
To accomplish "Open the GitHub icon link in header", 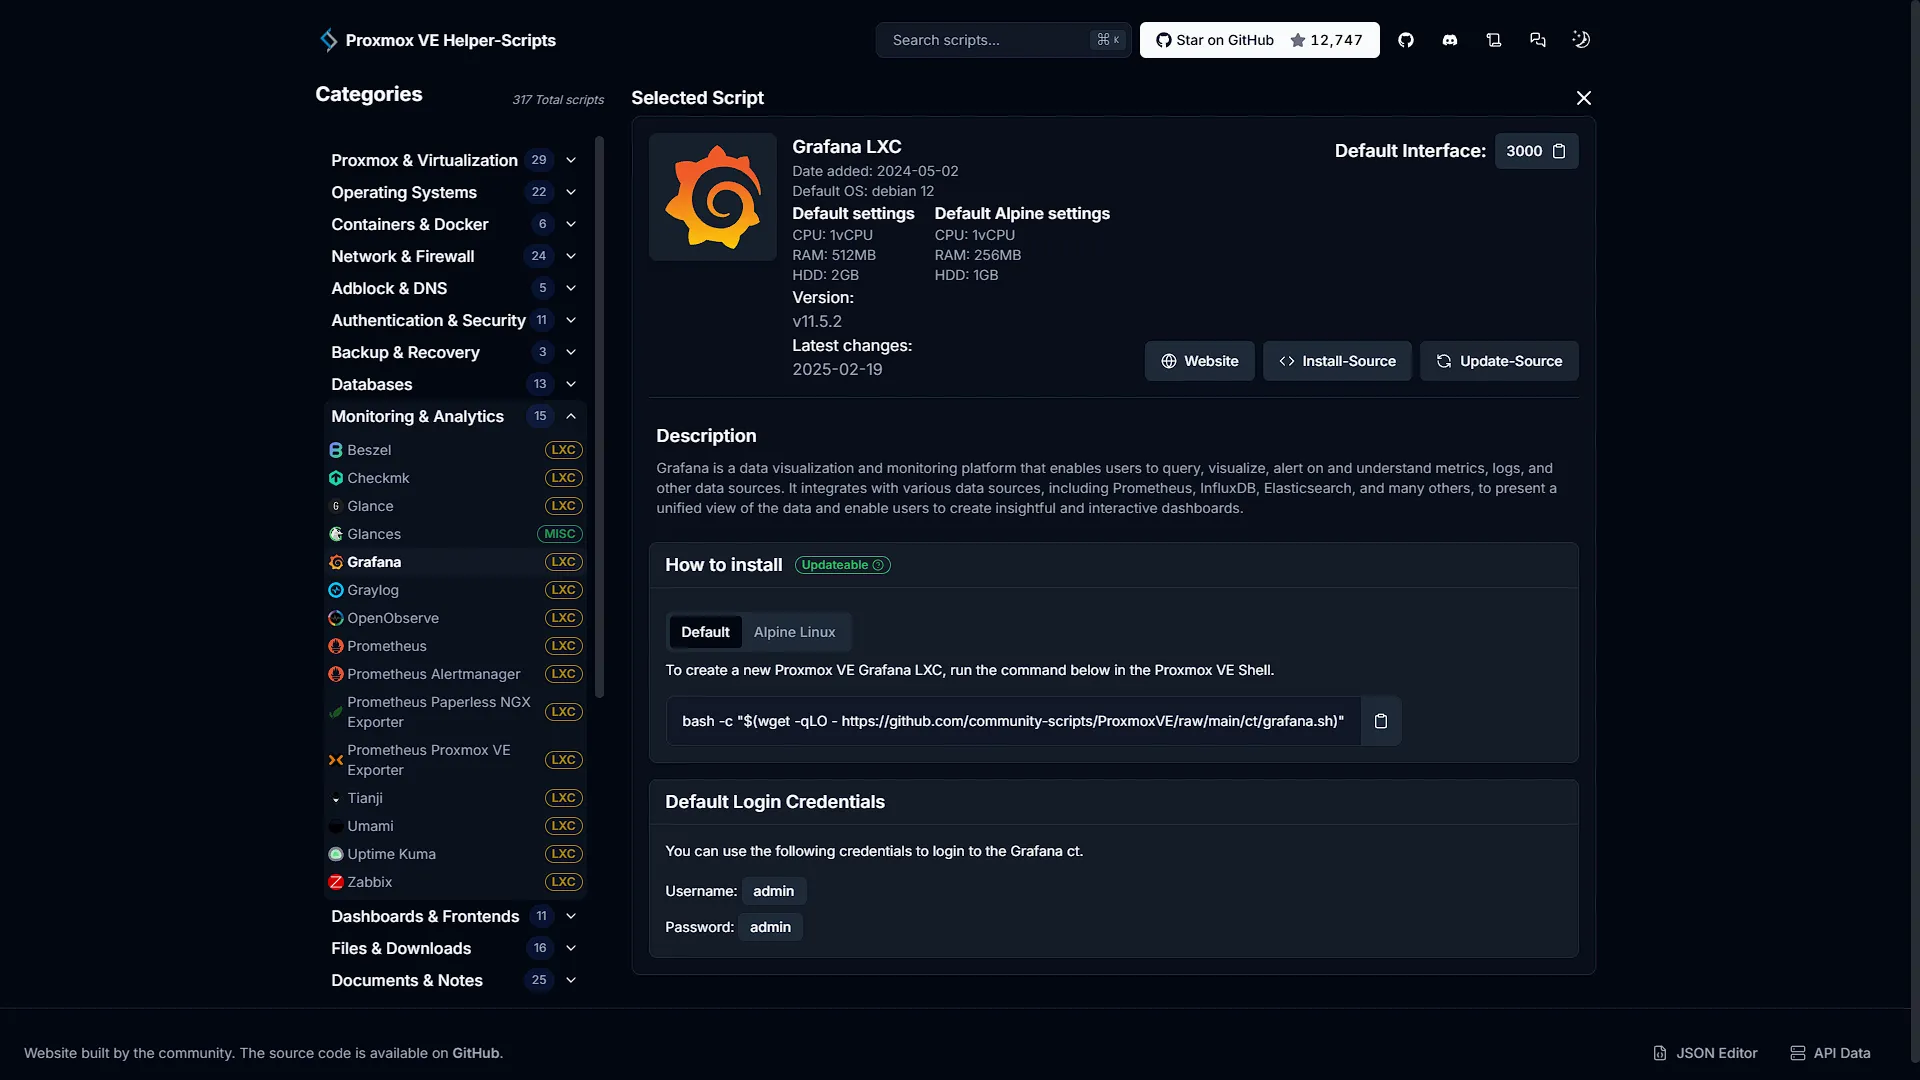I will tap(1406, 40).
